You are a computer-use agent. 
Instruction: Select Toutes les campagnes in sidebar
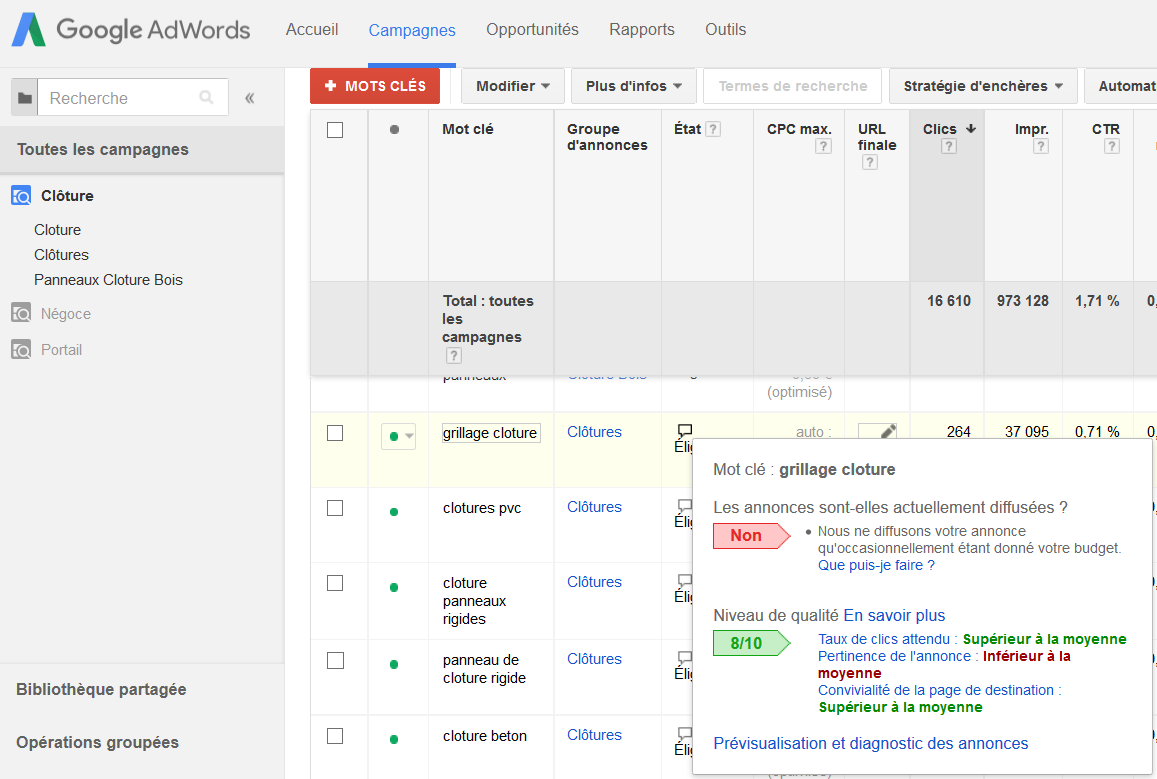(142, 150)
